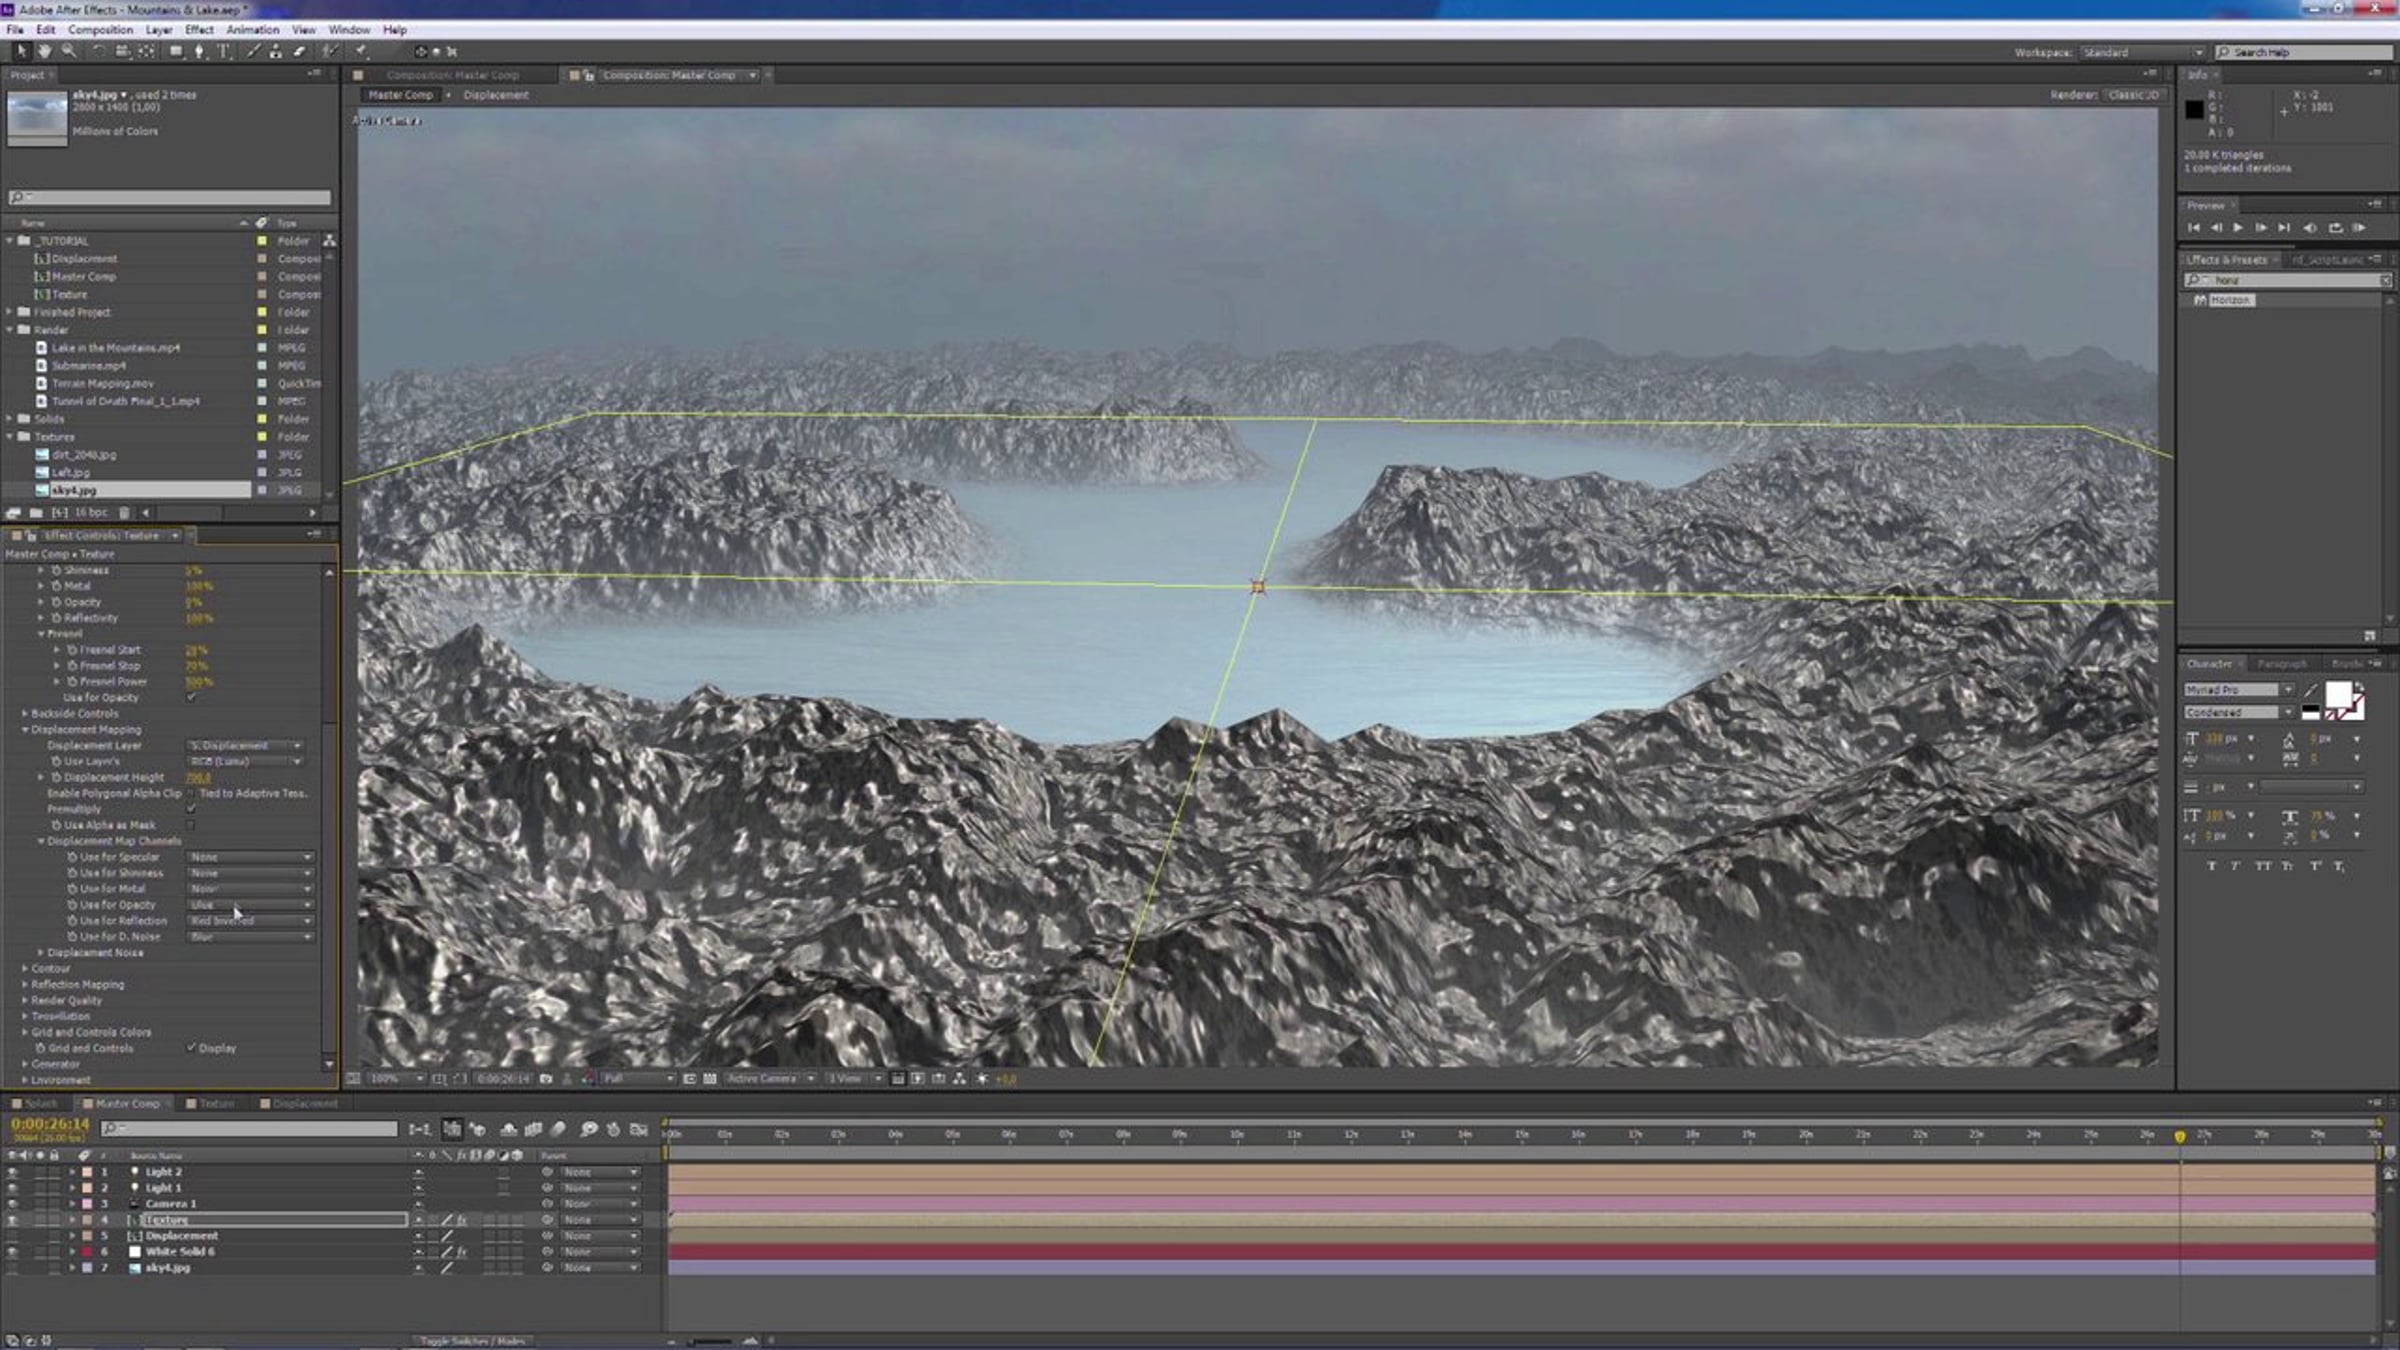Click Toggle Switches / Modes button
The height and width of the screenshot is (1350, 2400).
tap(472, 1341)
